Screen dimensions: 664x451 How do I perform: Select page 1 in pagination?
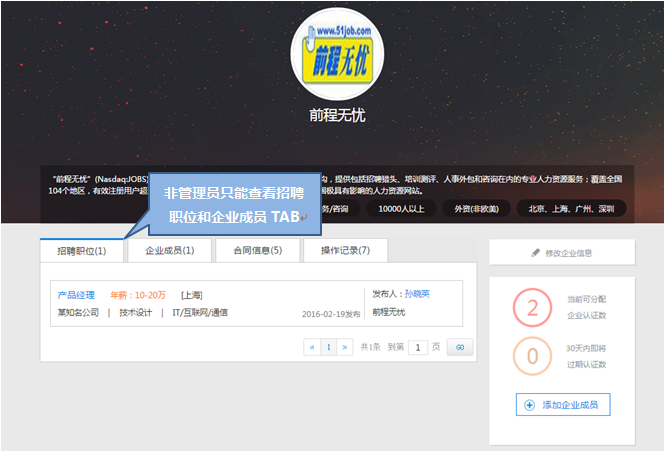[329, 347]
